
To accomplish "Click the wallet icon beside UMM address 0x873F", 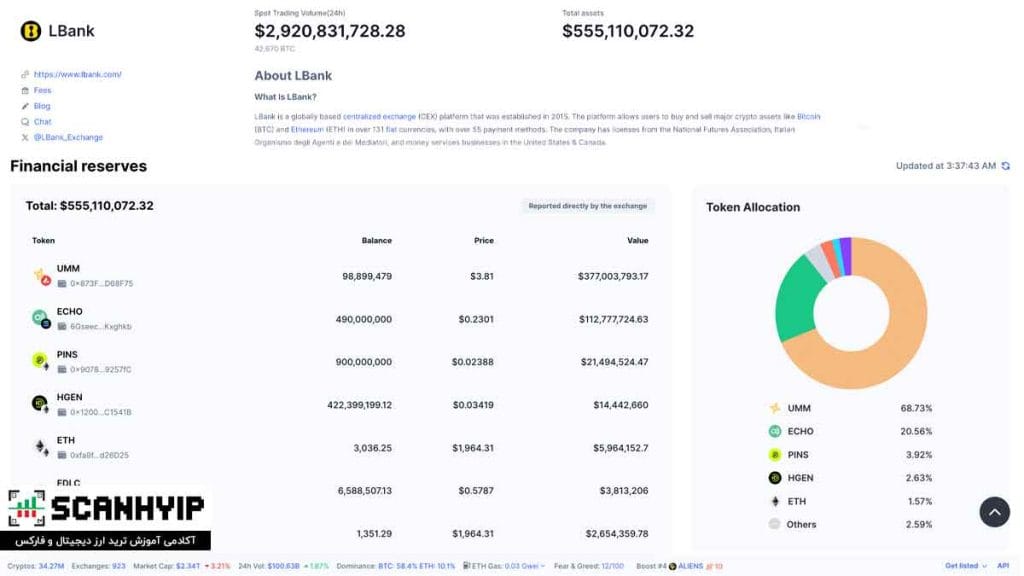I will [62, 283].
